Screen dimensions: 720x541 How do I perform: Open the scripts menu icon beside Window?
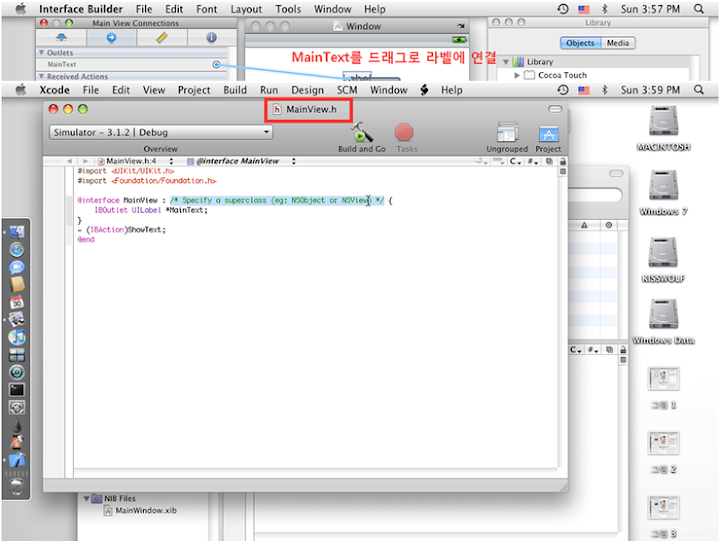click(424, 90)
